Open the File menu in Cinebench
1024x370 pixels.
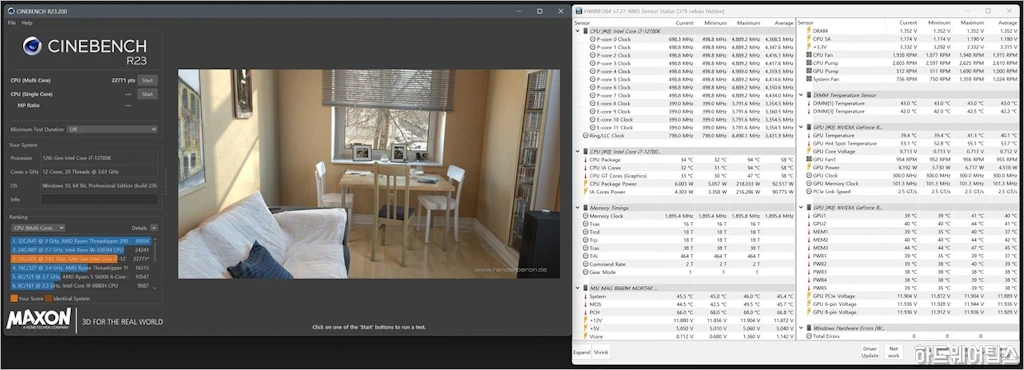12,23
